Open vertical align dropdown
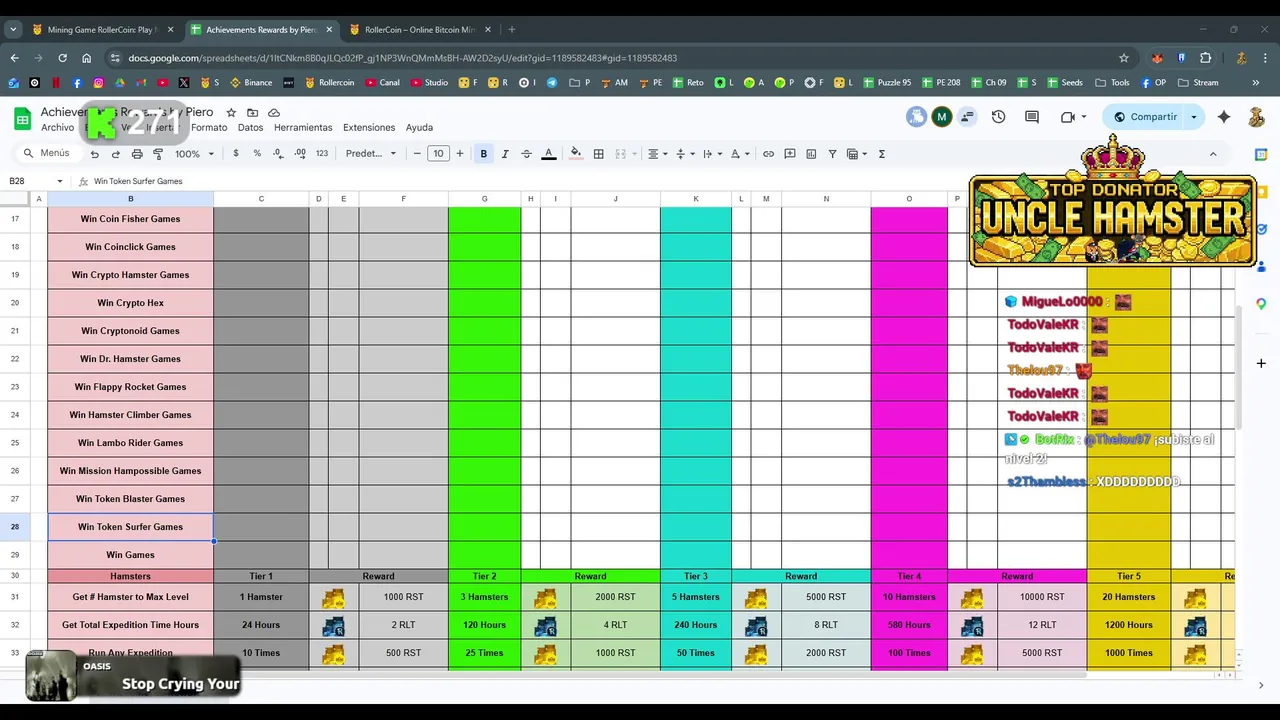This screenshot has height=720, width=1280. (684, 154)
